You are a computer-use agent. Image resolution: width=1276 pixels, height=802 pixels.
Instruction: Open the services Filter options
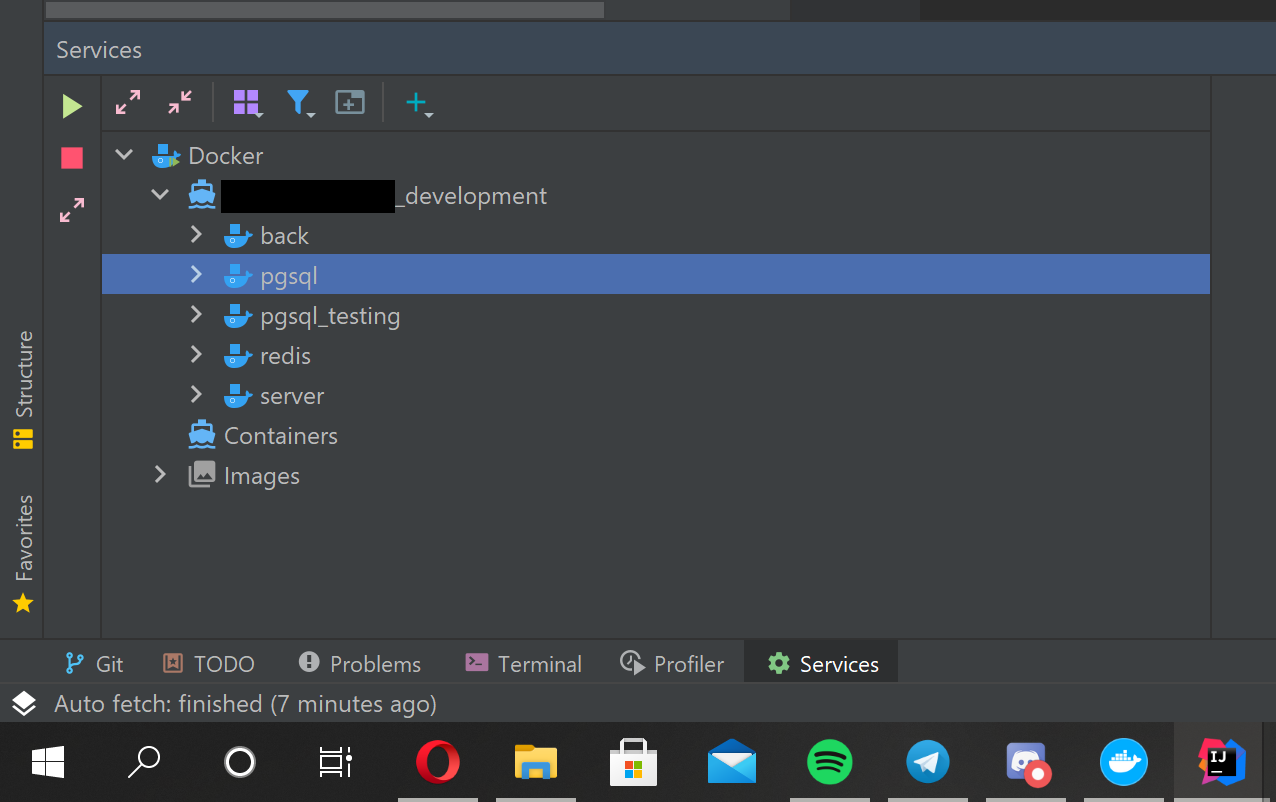(x=300, y=102)
